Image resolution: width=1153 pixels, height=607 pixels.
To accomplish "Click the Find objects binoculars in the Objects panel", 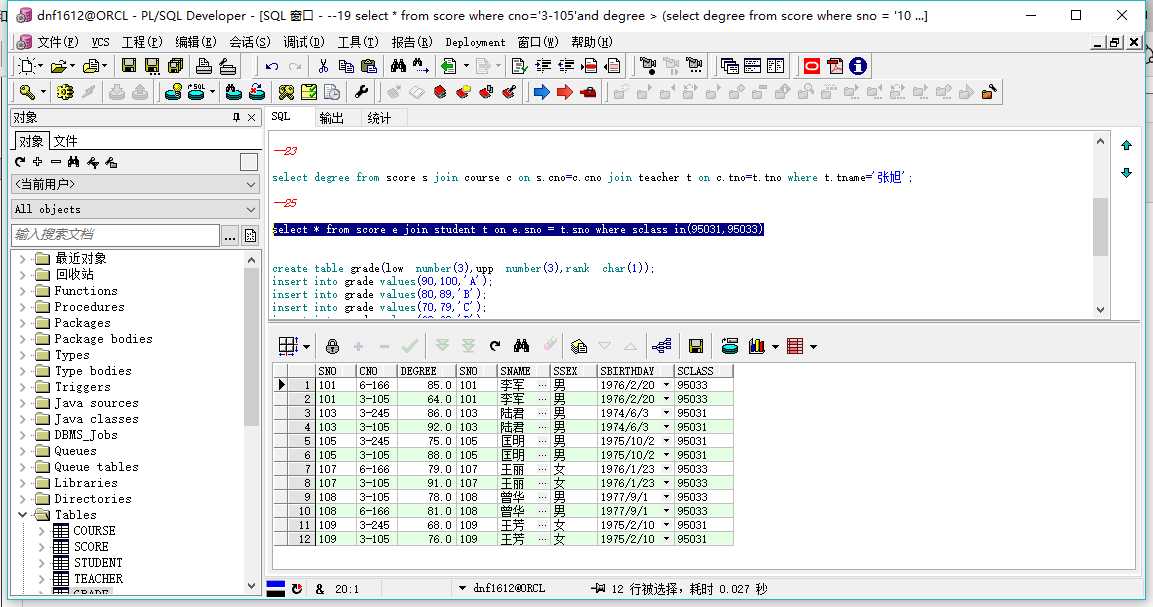I will tap(73, 162).
